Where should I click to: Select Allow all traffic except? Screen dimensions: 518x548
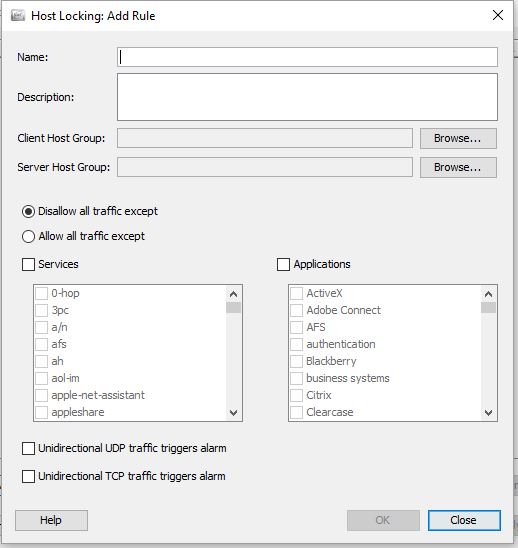click(28, 236)
